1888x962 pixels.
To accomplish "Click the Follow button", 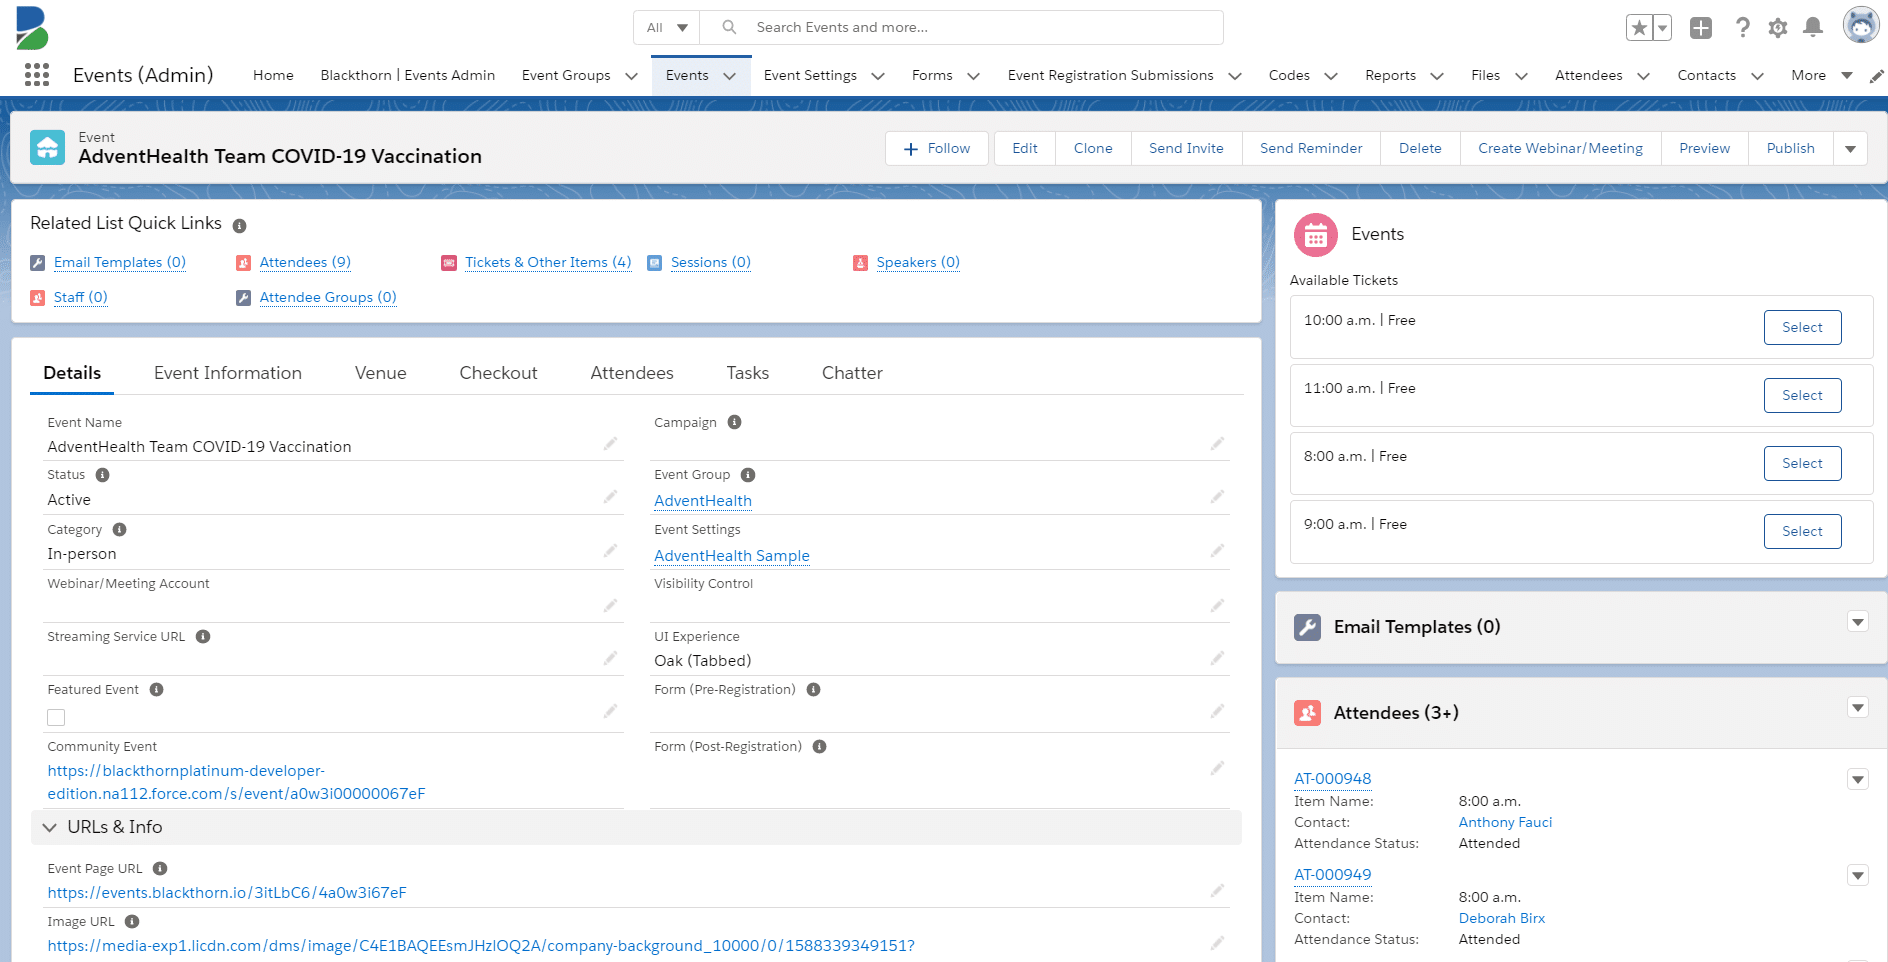I will 937,149.
